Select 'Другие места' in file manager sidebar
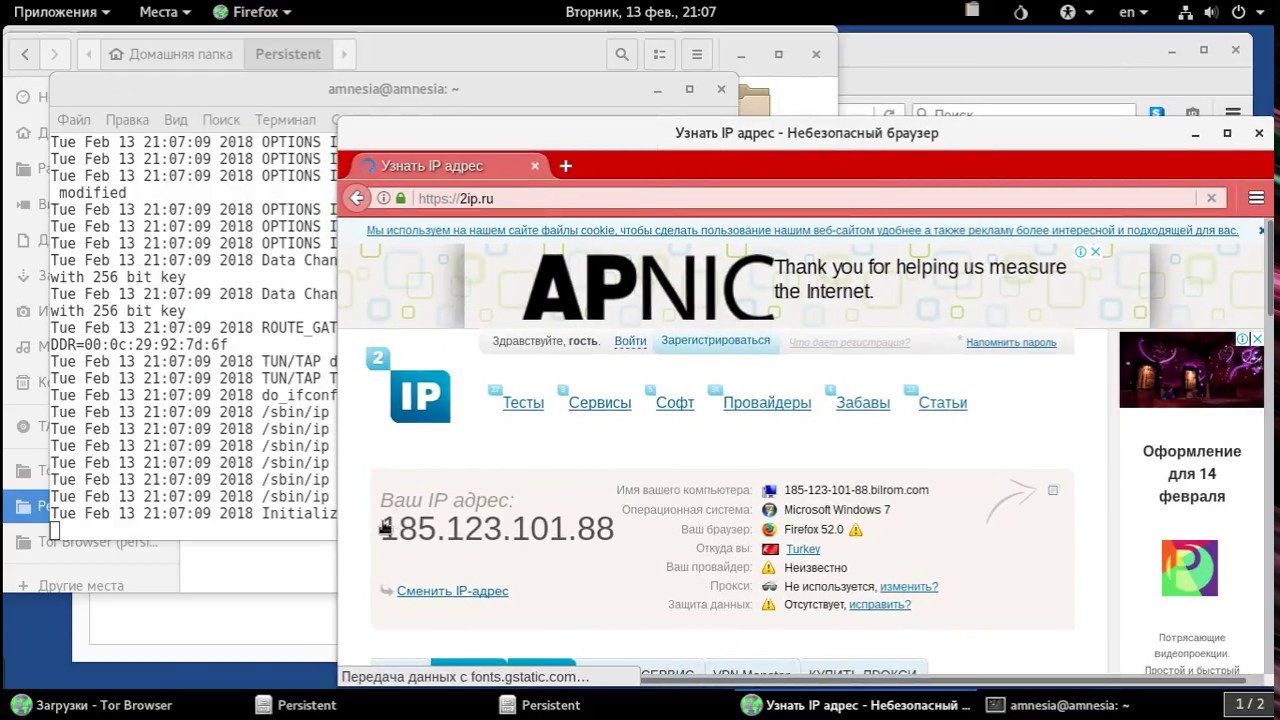This screenshot has height=720, width=1280. coord(81,586)
